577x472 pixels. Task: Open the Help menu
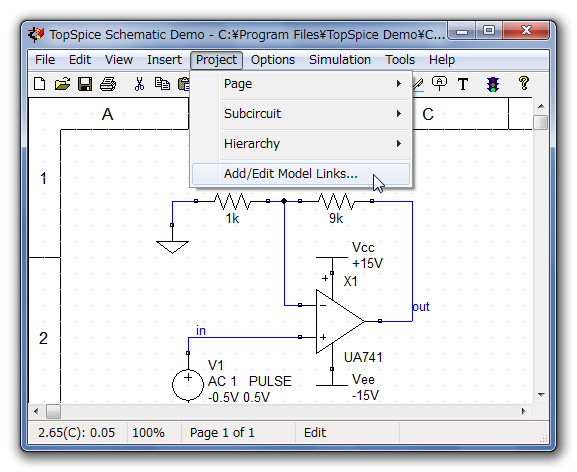(442, 60)
